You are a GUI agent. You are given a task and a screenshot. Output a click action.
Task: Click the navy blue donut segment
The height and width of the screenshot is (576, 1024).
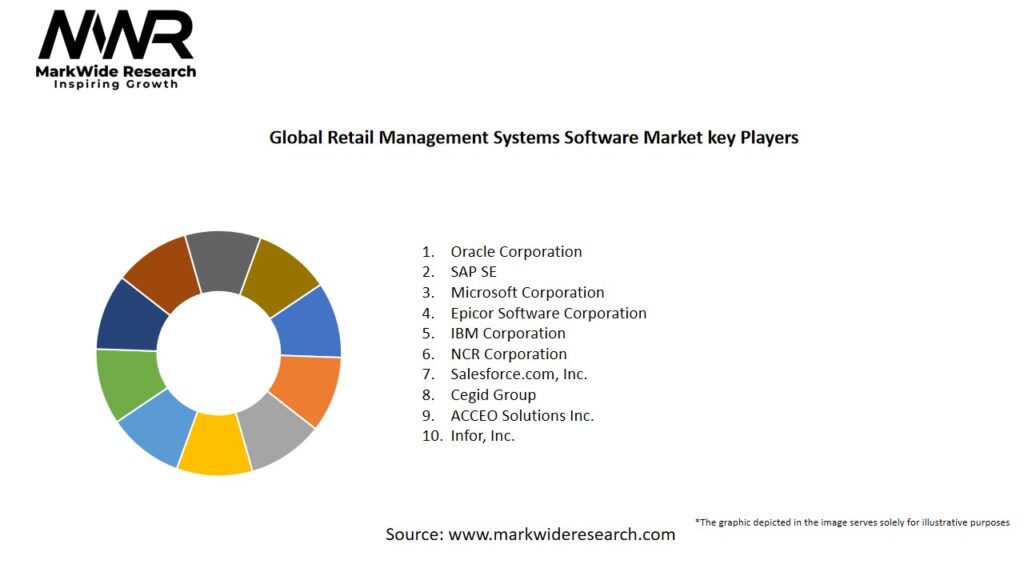click(131, 318)
